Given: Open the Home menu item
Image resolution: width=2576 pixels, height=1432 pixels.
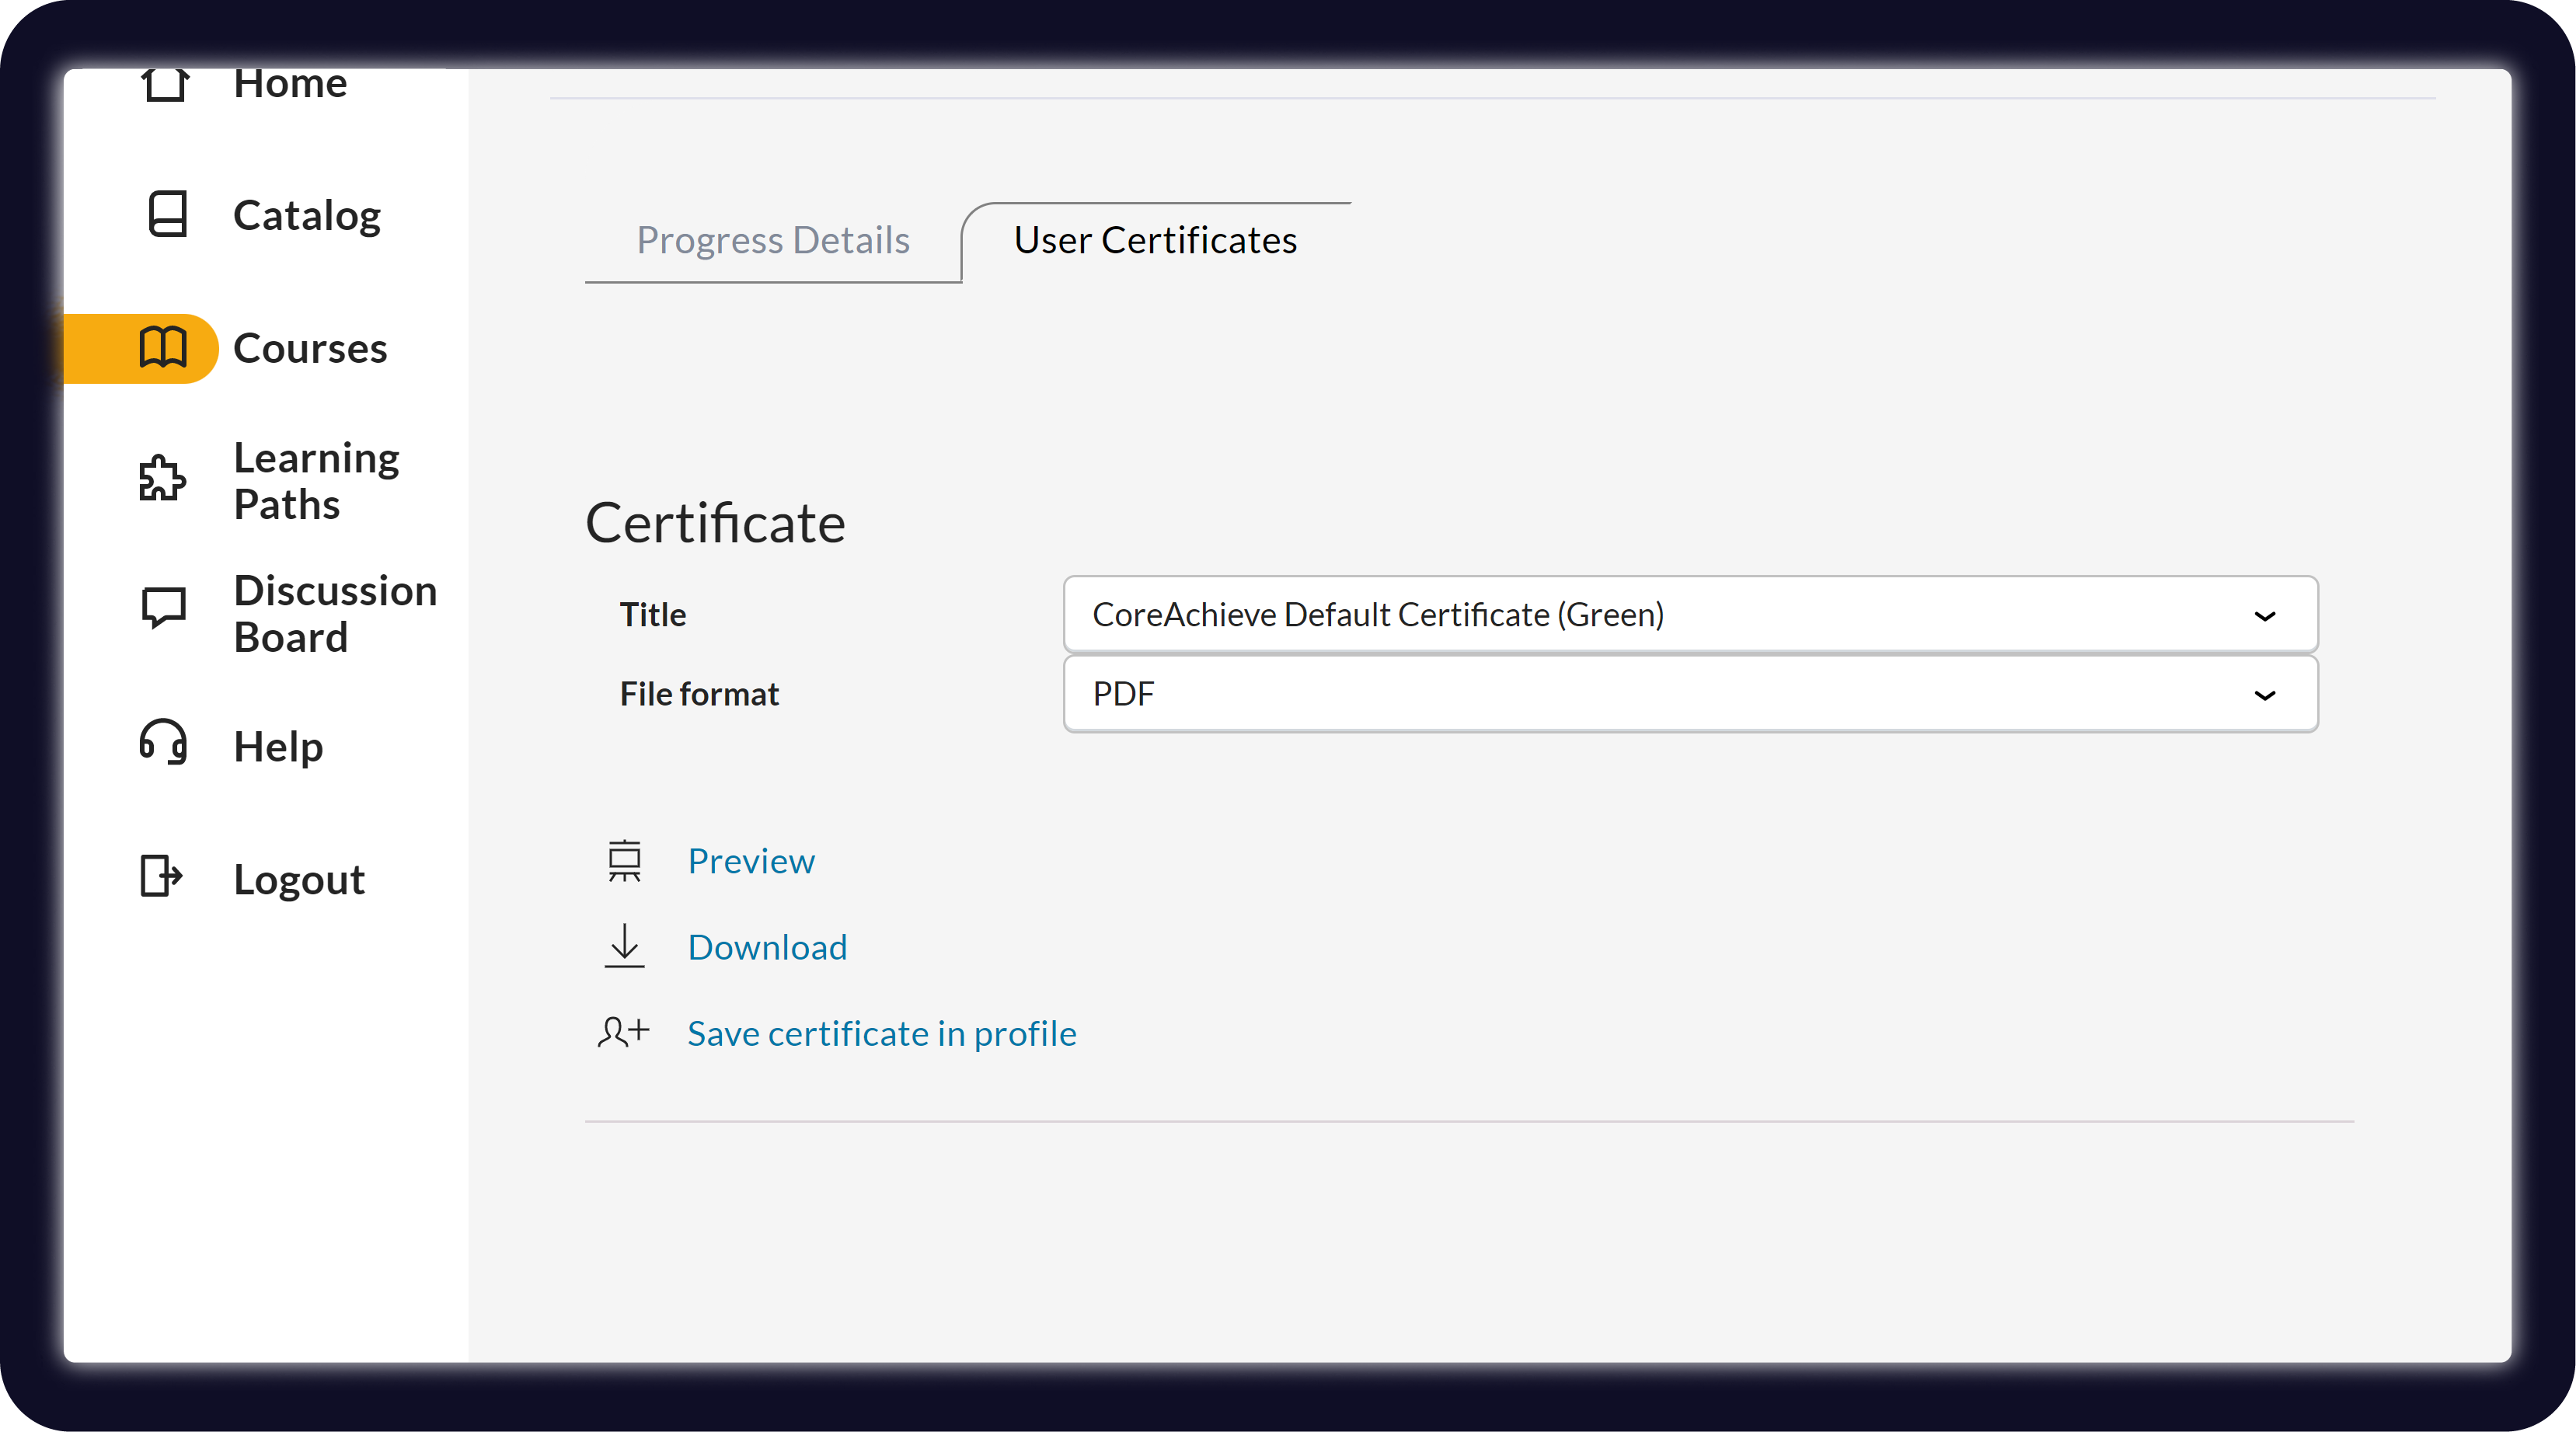Looking at the screenshot, I should [290, 84].
